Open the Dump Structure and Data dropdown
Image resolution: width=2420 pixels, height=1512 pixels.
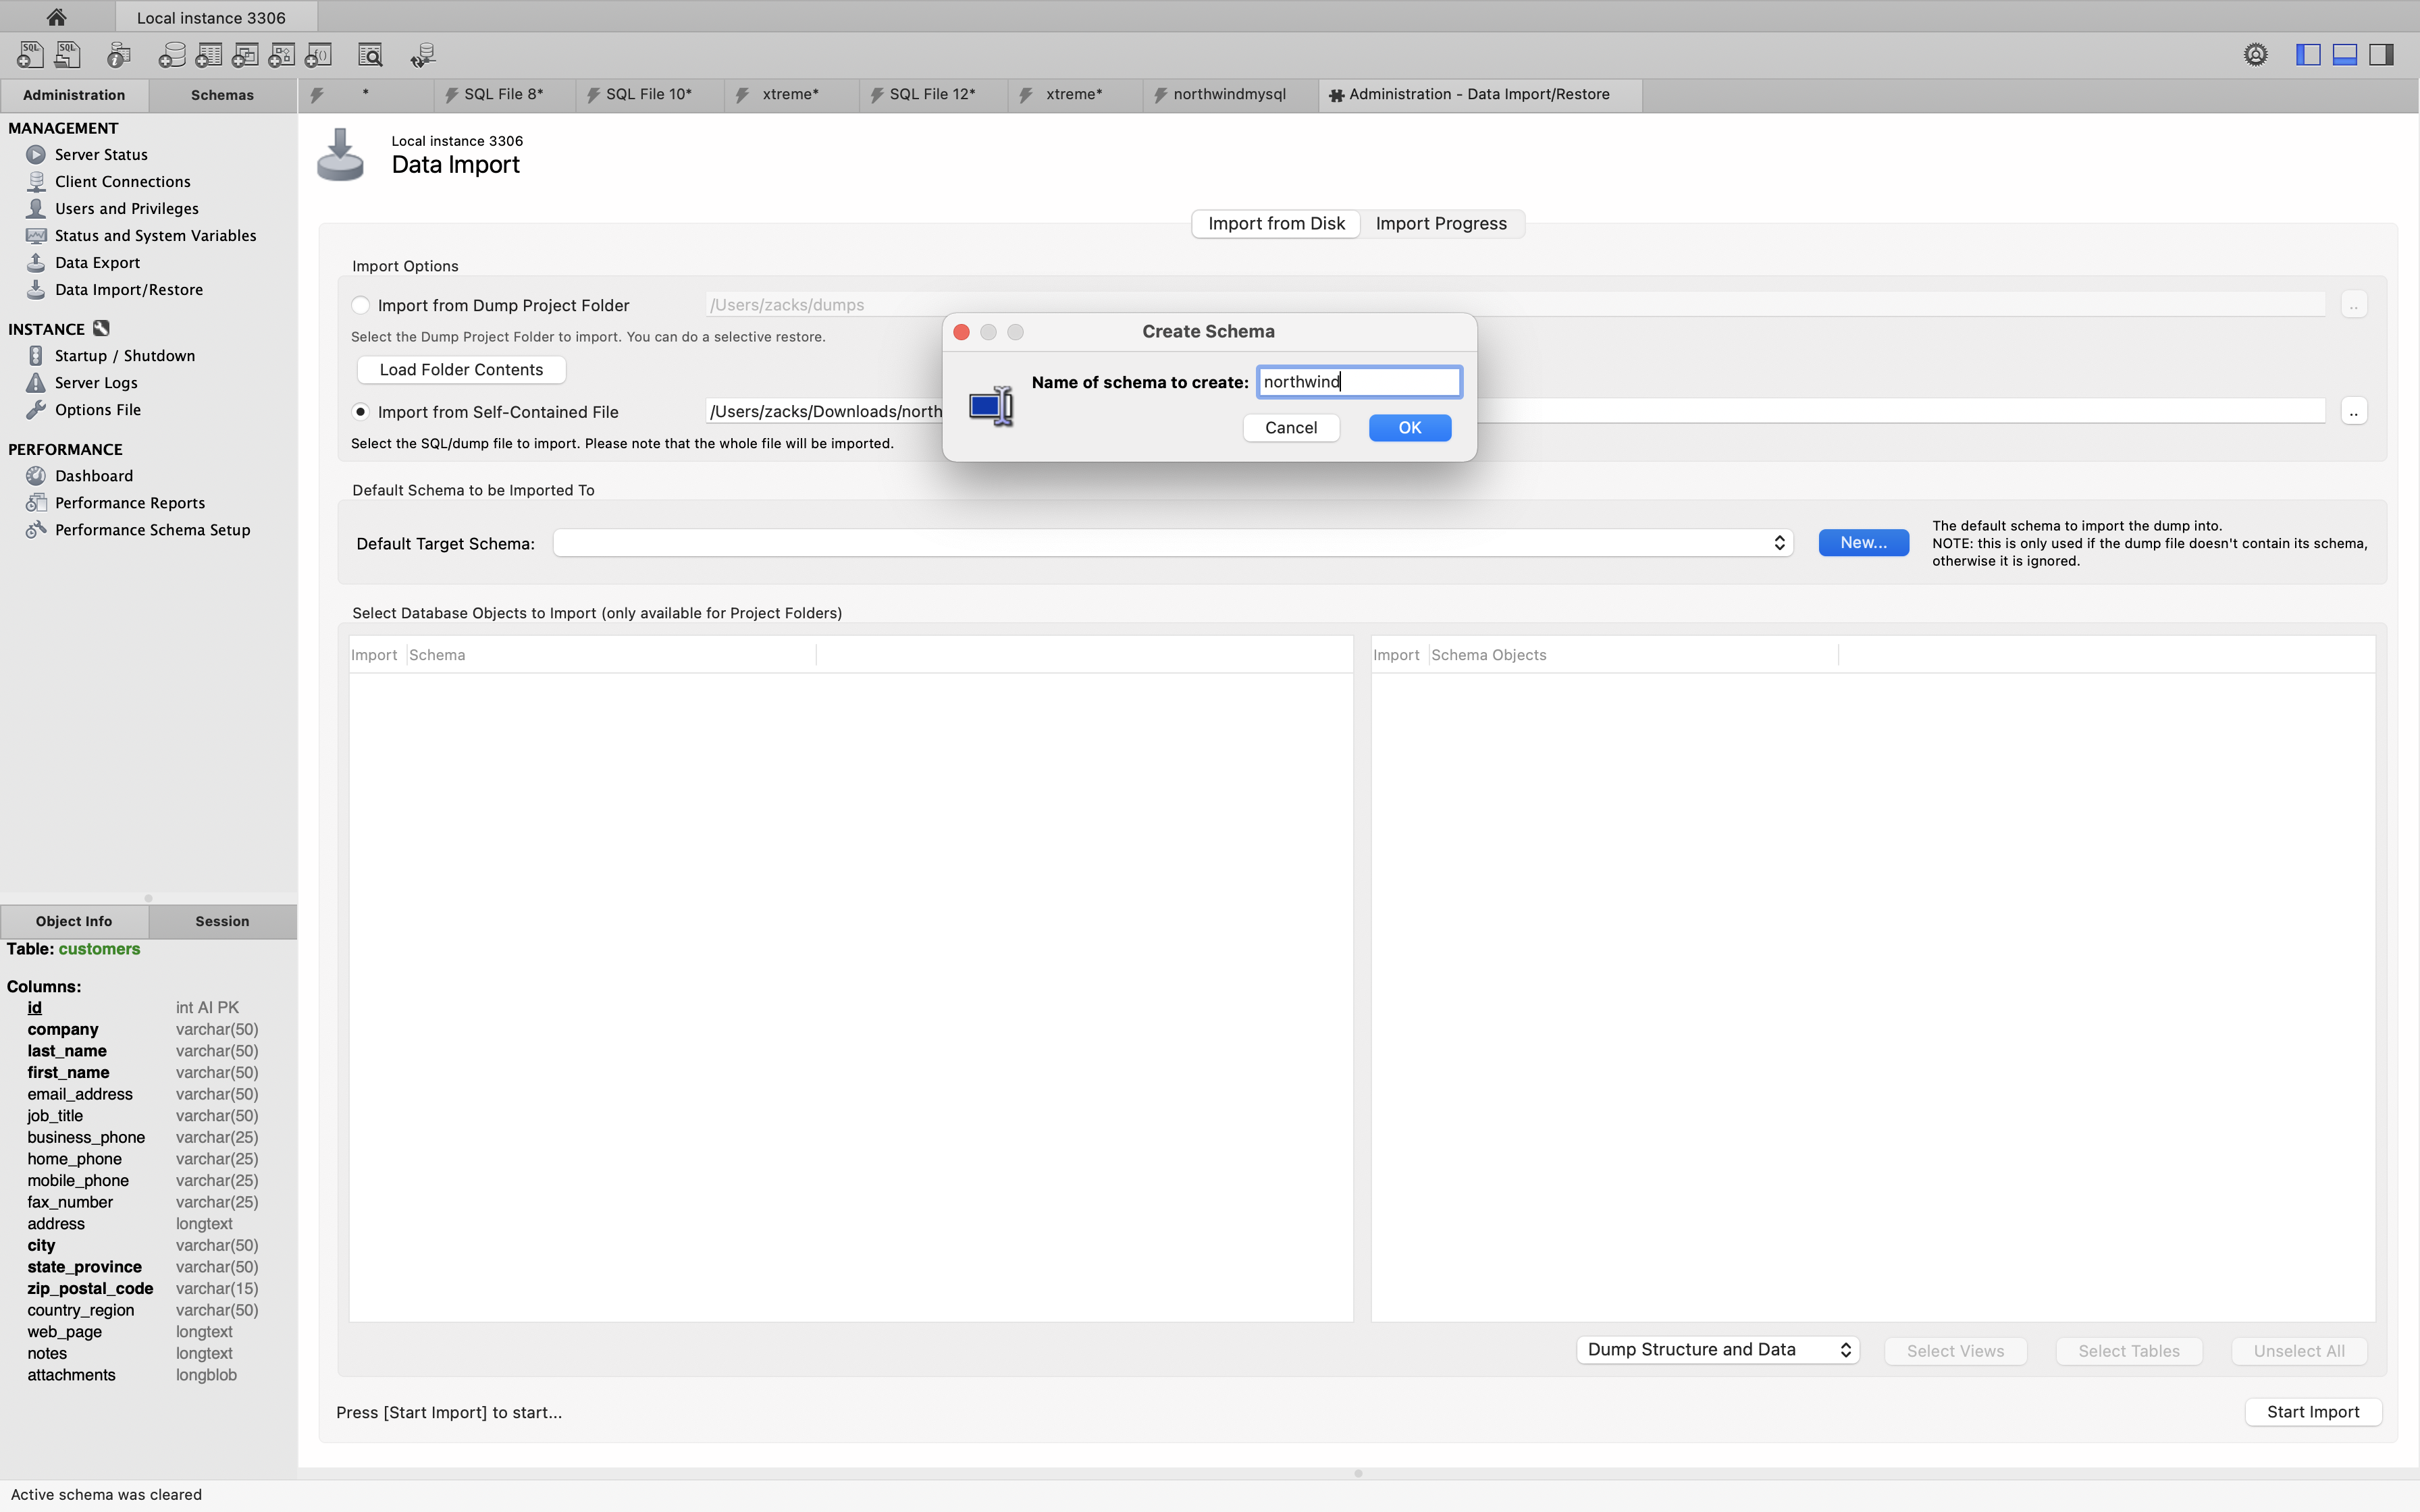click(x=1717, y=1350)
